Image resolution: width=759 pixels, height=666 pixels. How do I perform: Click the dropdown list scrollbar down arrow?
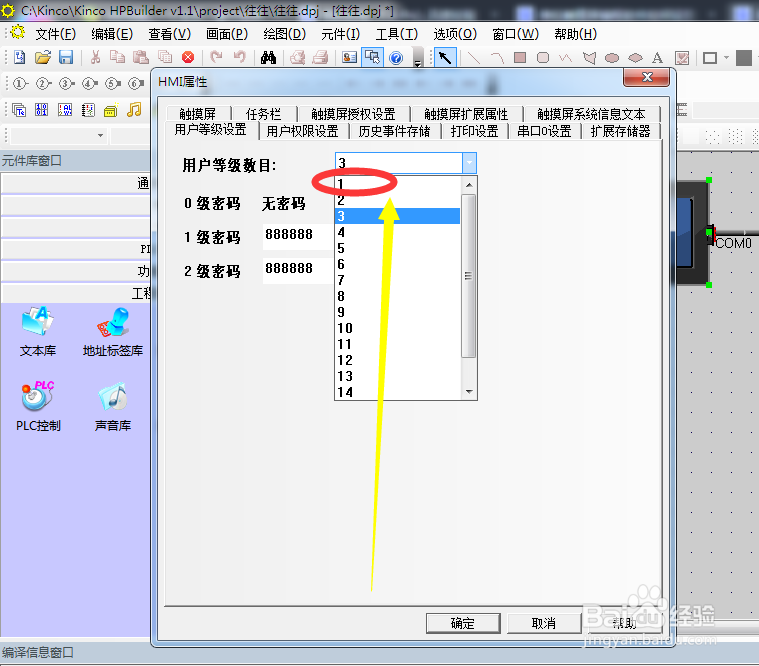[x=469, y=392]
